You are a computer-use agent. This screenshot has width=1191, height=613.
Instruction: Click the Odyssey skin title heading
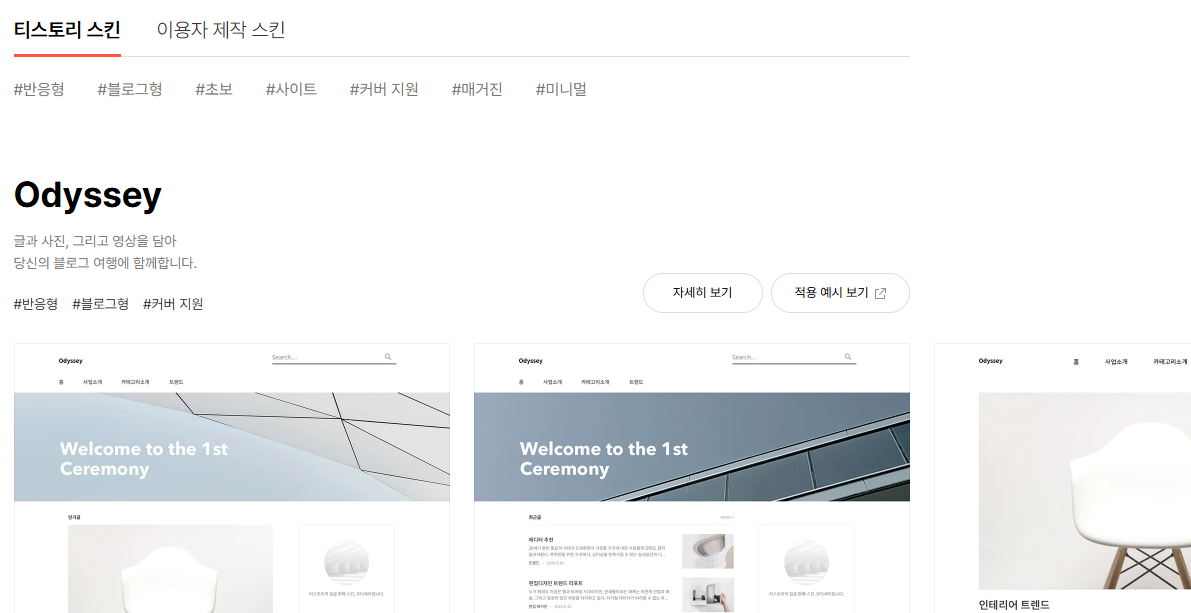click(87, 194)
